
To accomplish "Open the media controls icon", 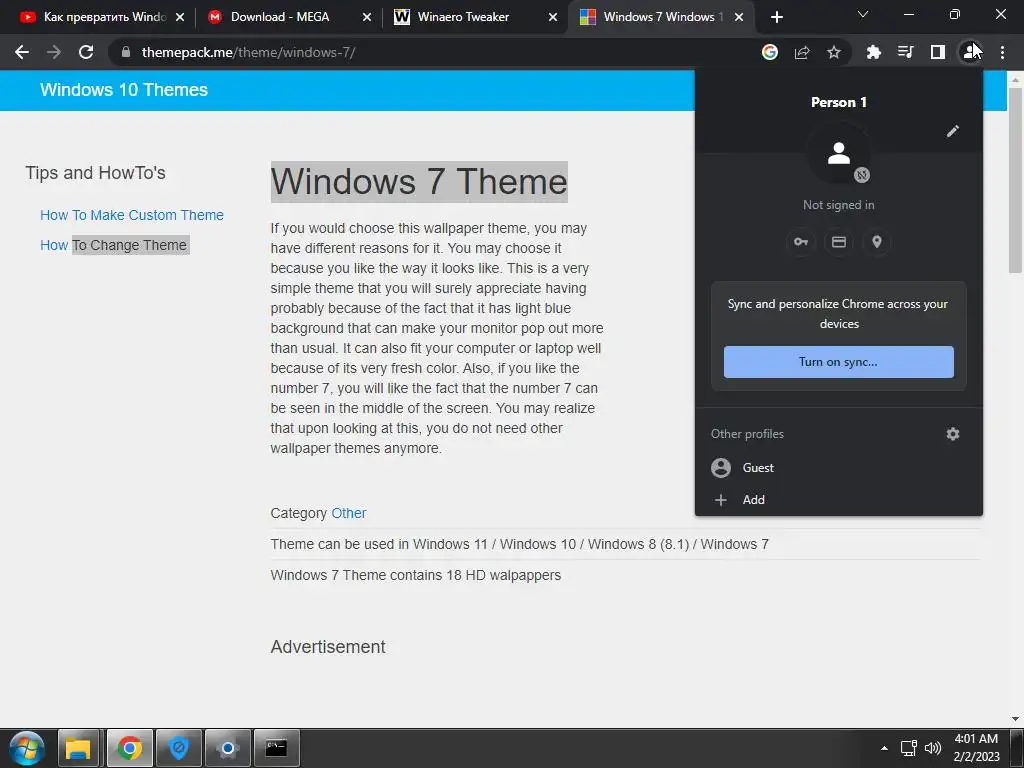I will pyautogui.click(x=905, y=52).
